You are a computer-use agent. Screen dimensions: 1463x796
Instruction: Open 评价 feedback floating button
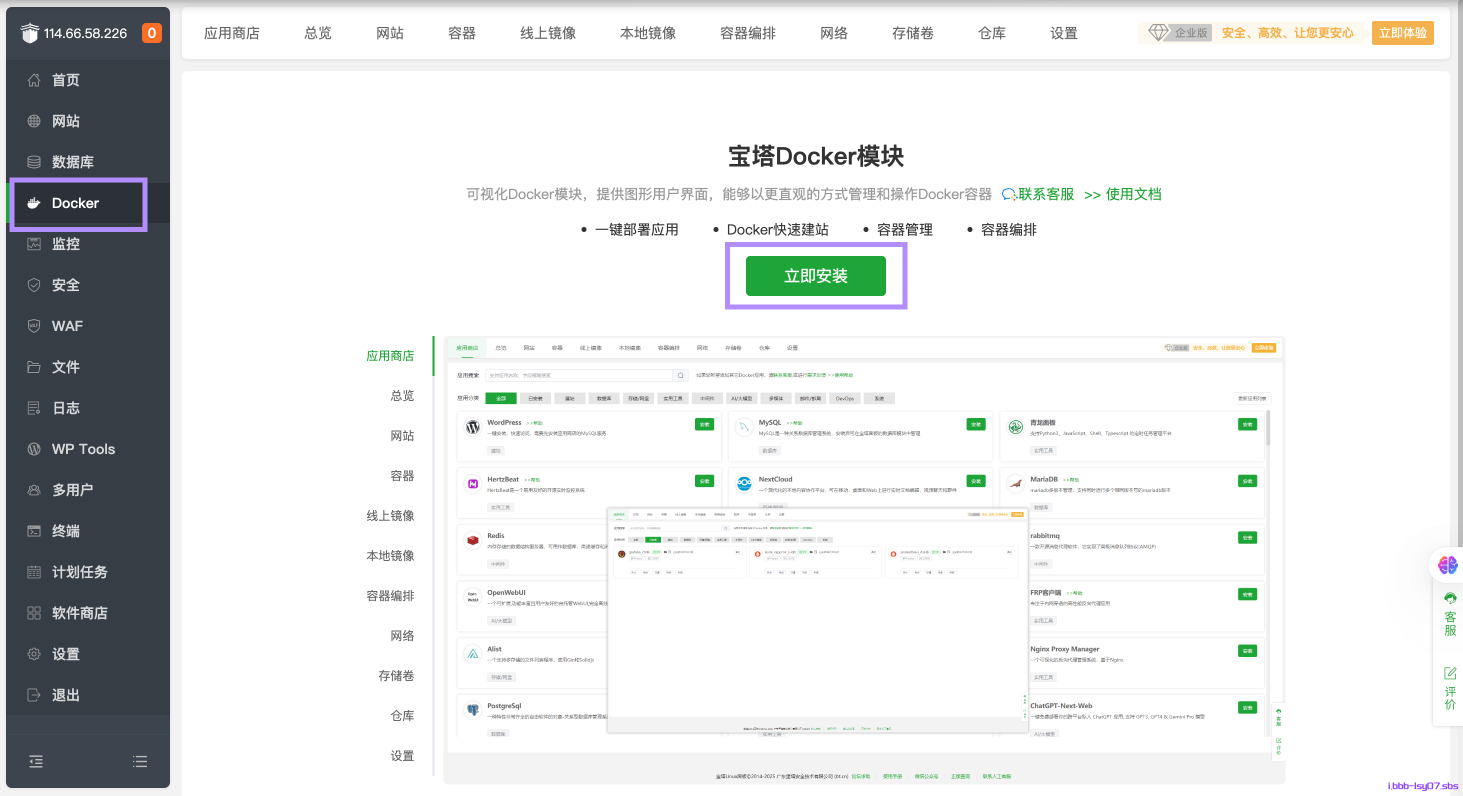coord(1450,688)
